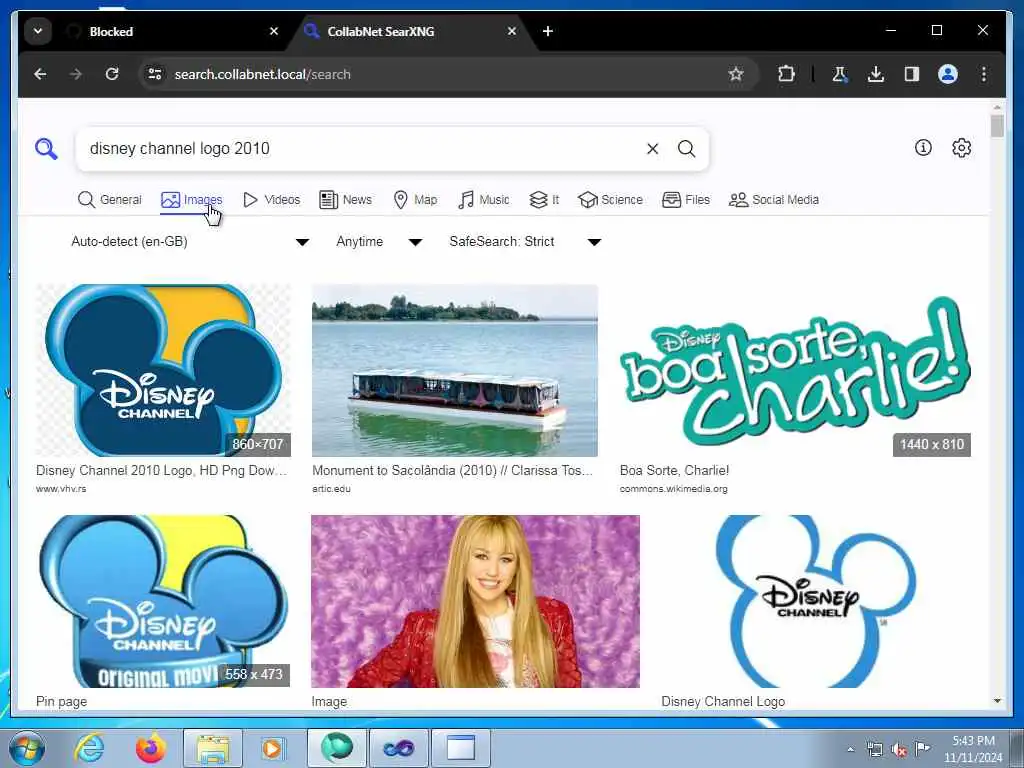The width and height of the screenshot is (1024, 768).
Task: Click the 'Disney Channel 2010 Logo, HD Png' title
Action: pyautogui.click(x=161, y=470)
